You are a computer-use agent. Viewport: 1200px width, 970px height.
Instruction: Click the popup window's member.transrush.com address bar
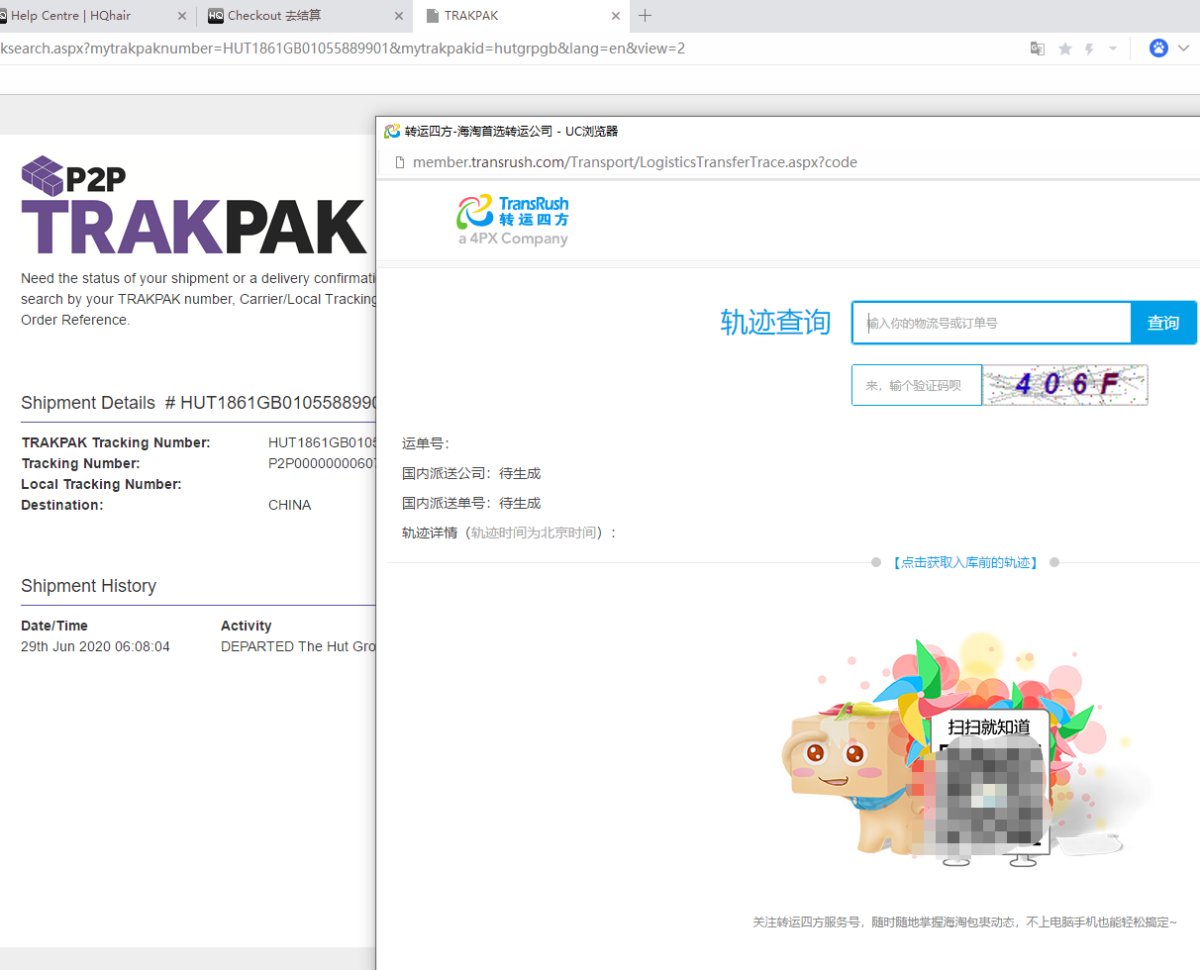(x=635, y=162)
